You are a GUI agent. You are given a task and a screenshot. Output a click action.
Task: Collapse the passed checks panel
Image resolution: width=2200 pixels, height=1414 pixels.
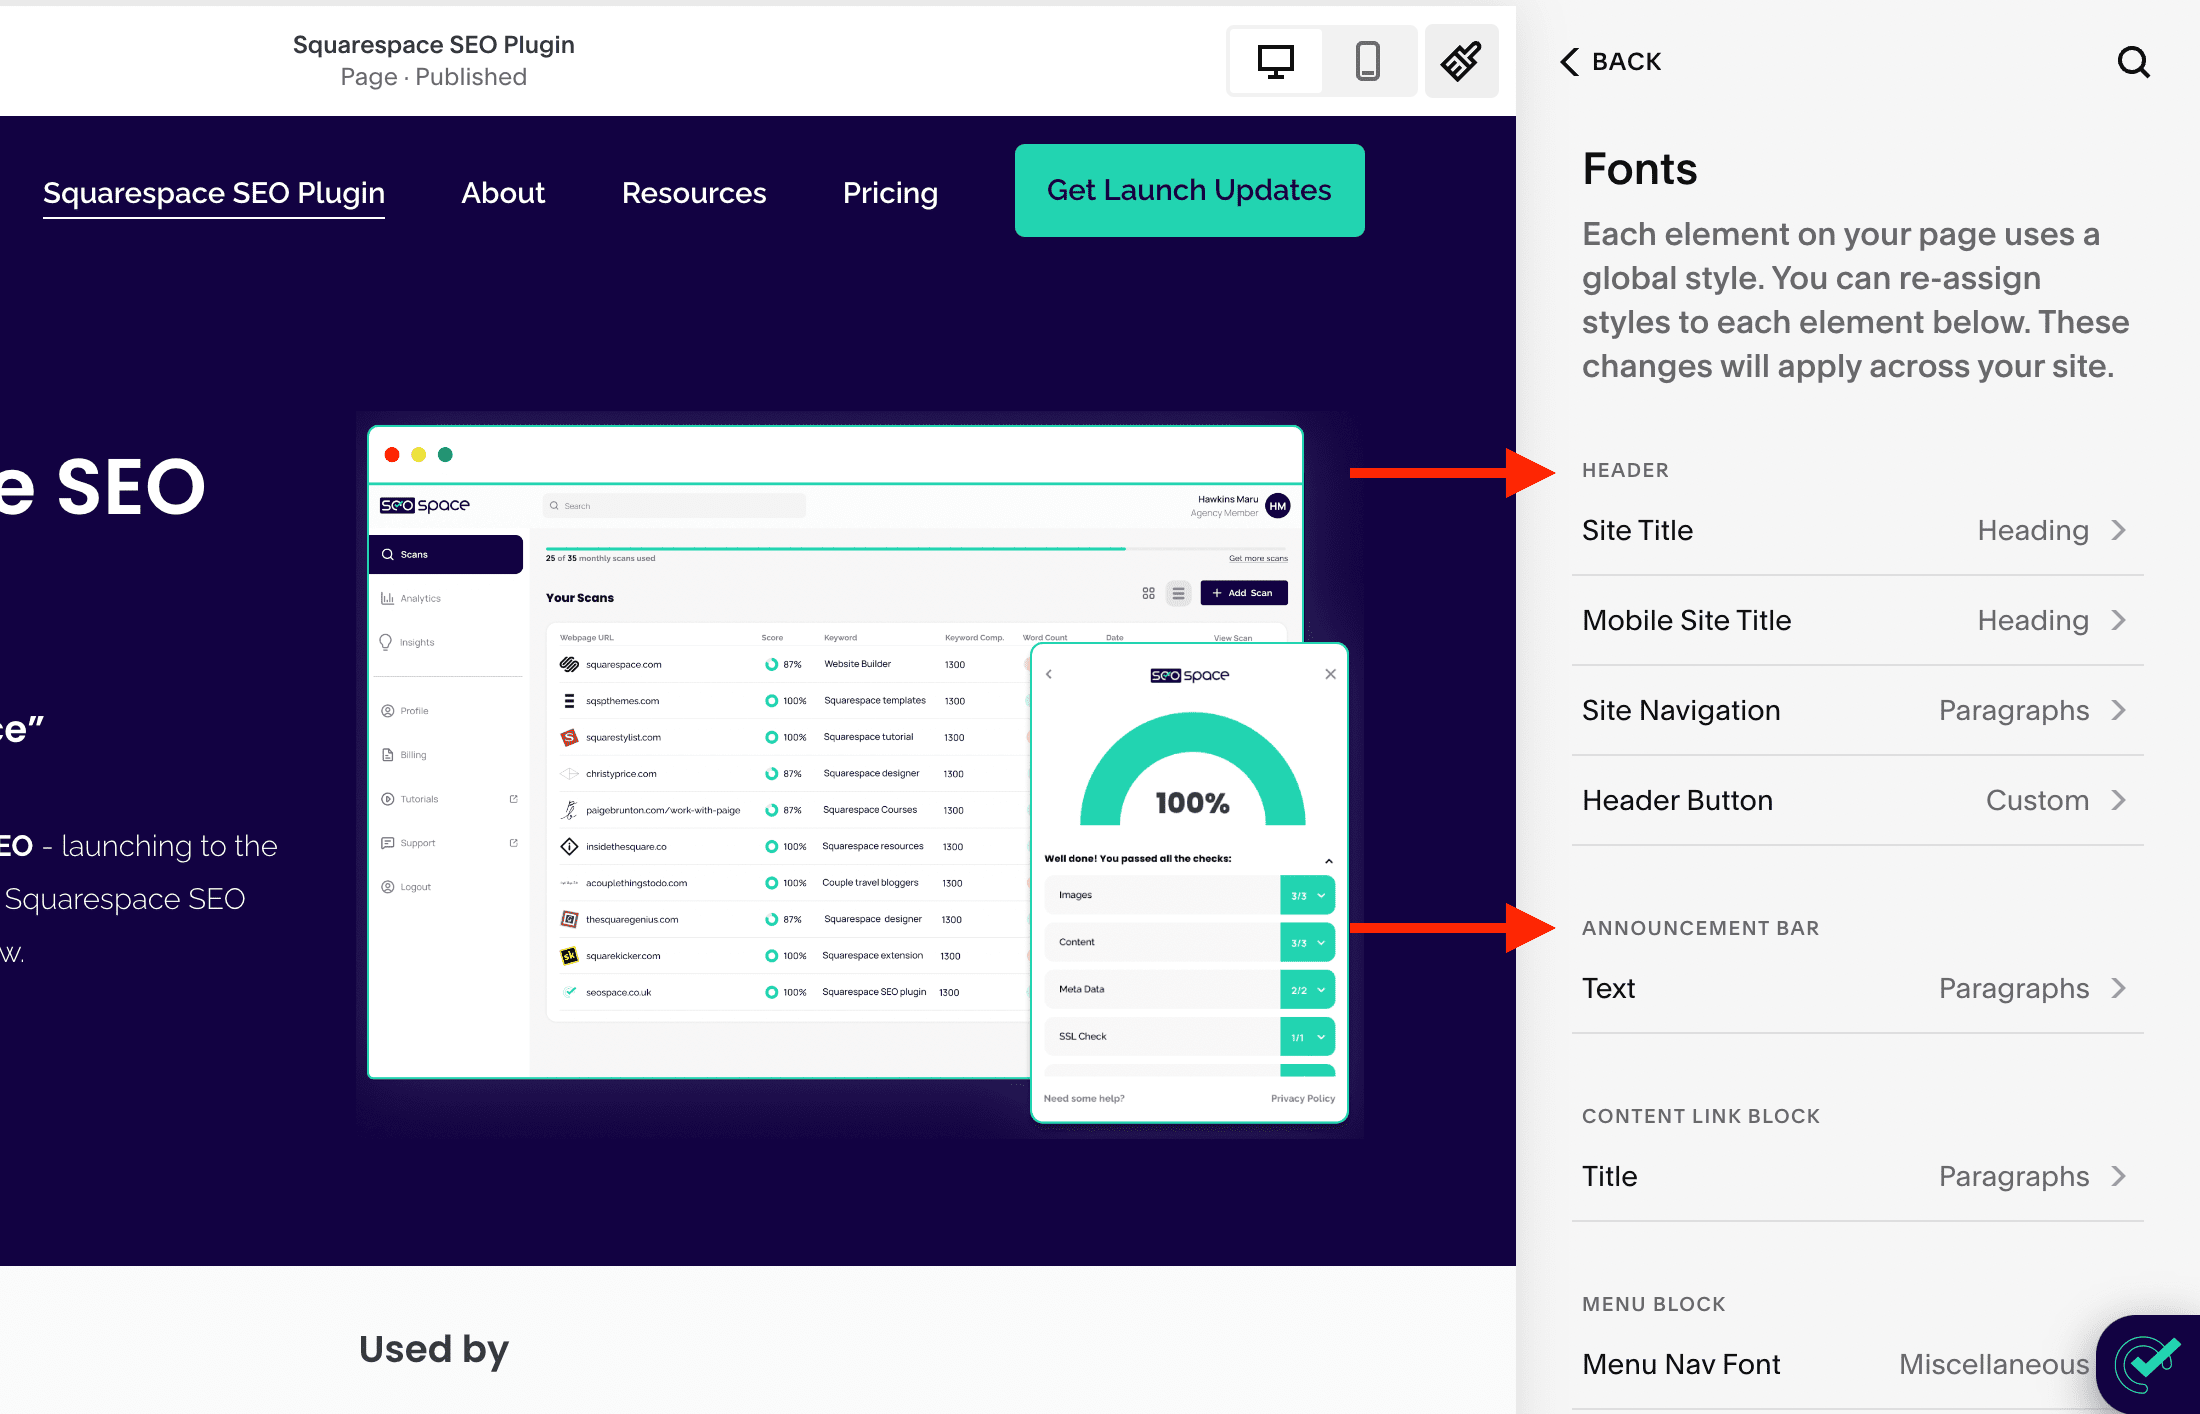pyautogui.click(x=1329, y=860)
